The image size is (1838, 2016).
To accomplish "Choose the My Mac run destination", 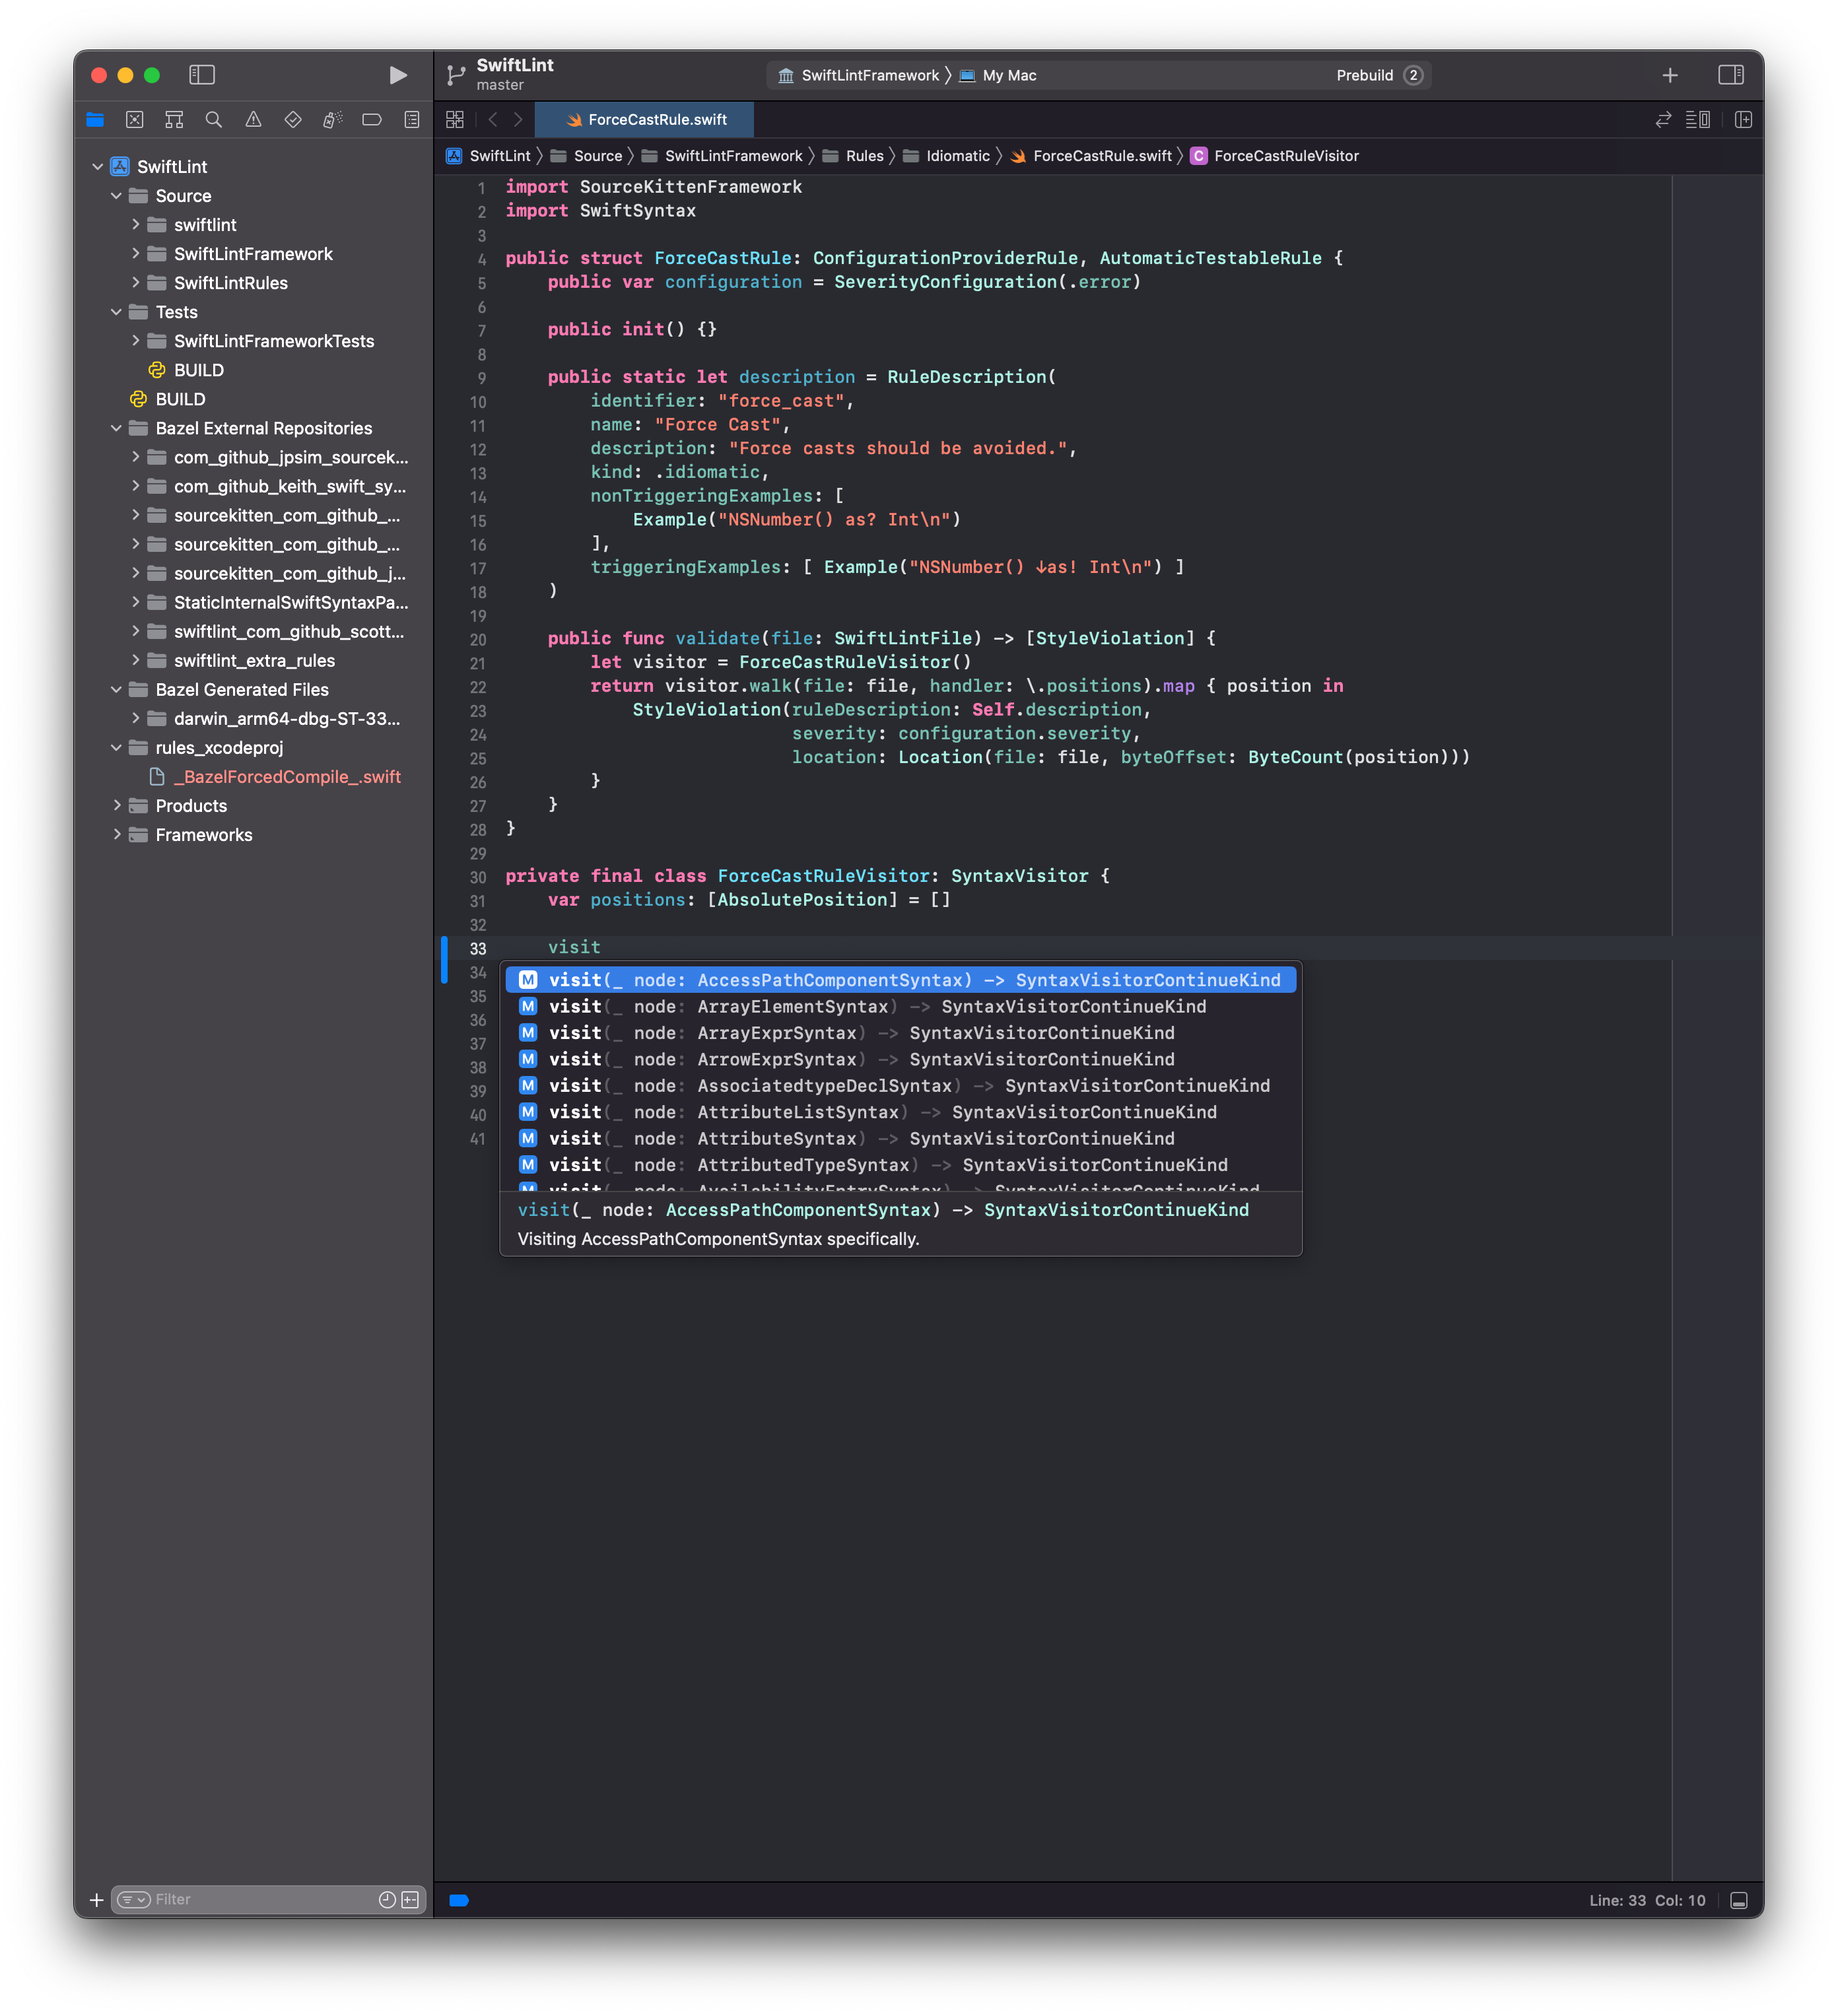I will (998, 76).
